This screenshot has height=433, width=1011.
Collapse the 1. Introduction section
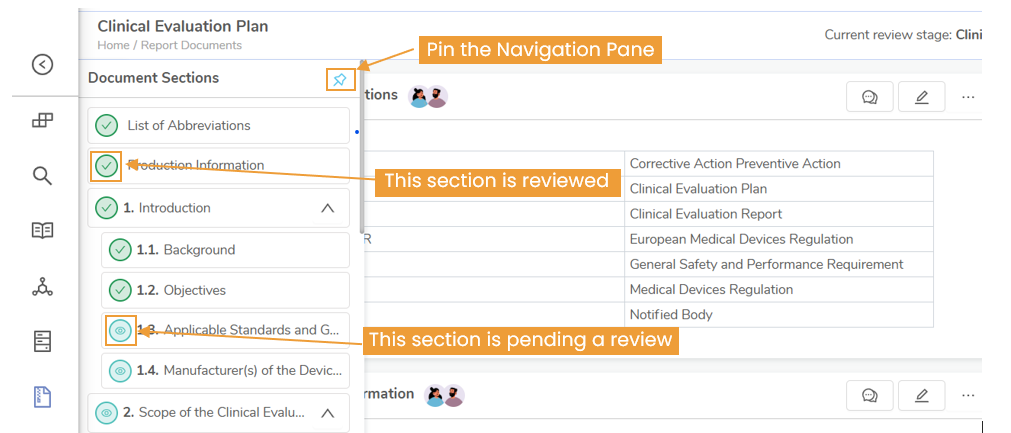328,208
